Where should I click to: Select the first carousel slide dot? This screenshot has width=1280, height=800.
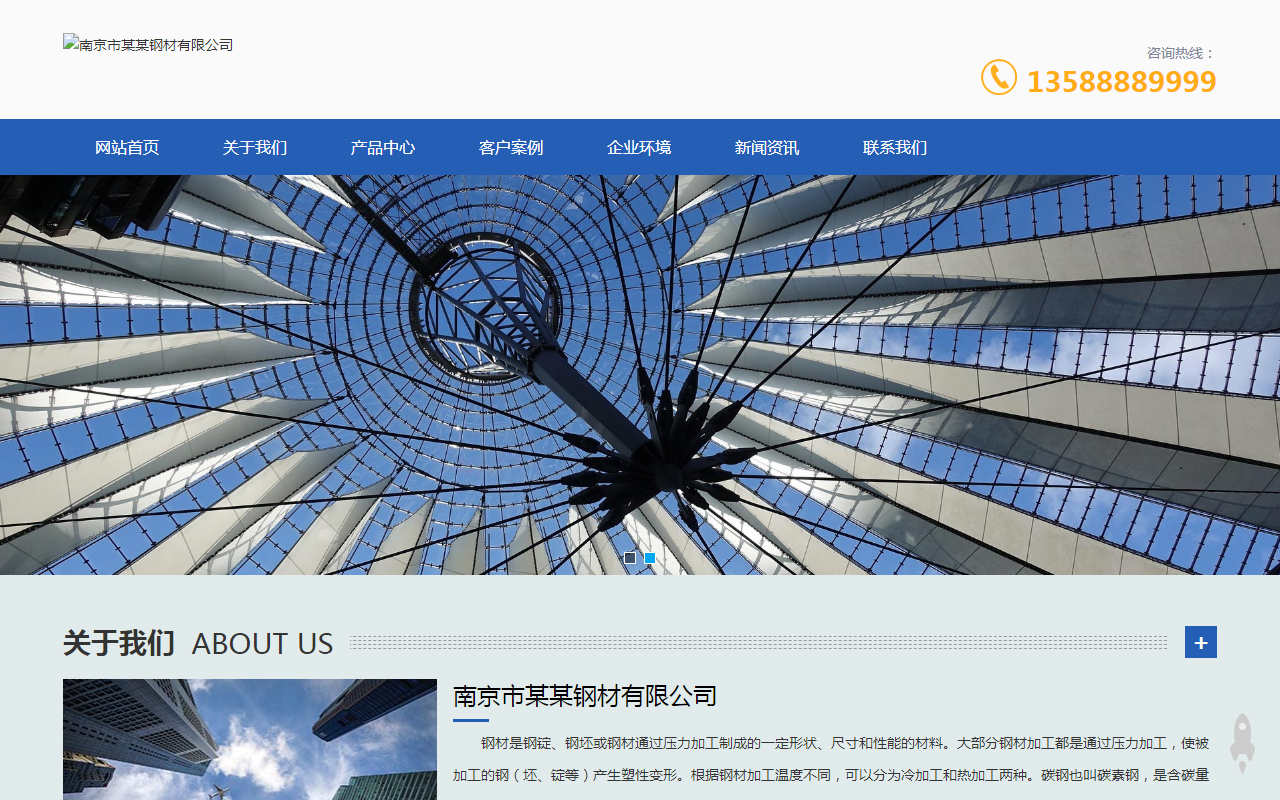tap(630, 558)
